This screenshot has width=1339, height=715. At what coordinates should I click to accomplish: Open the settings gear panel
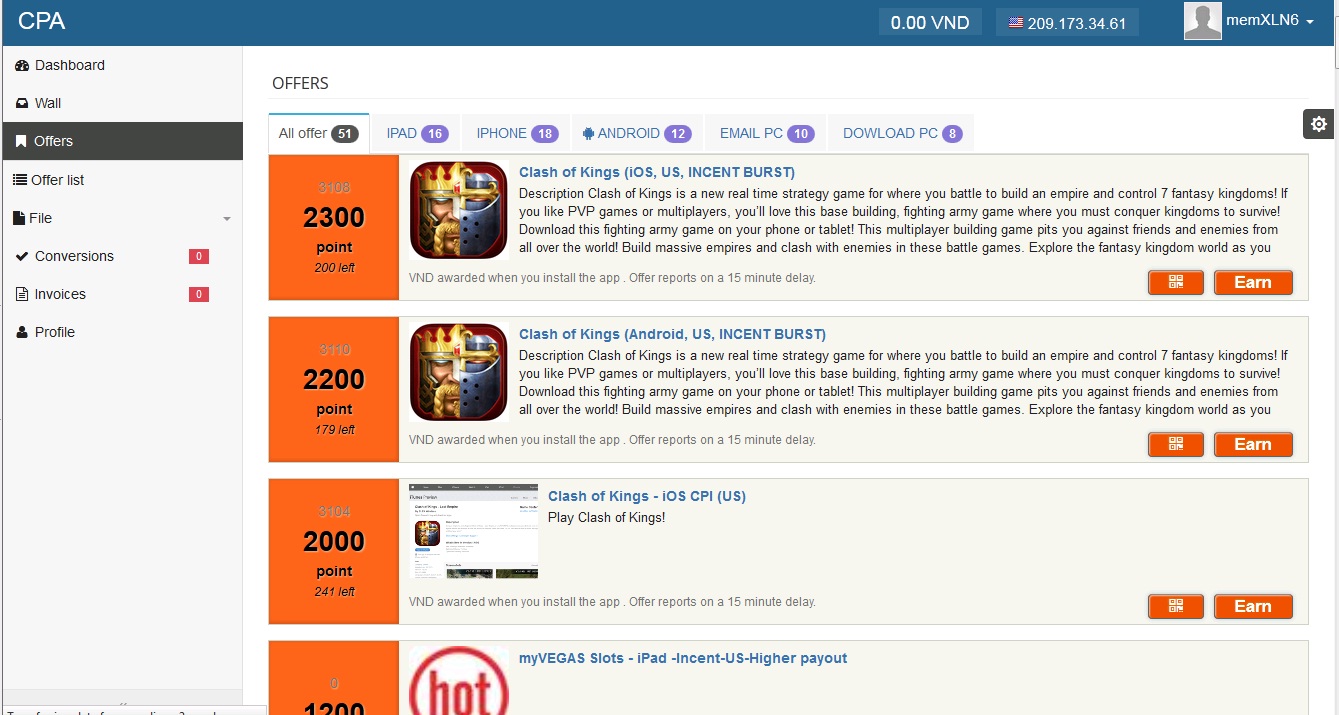point(1319,124)
